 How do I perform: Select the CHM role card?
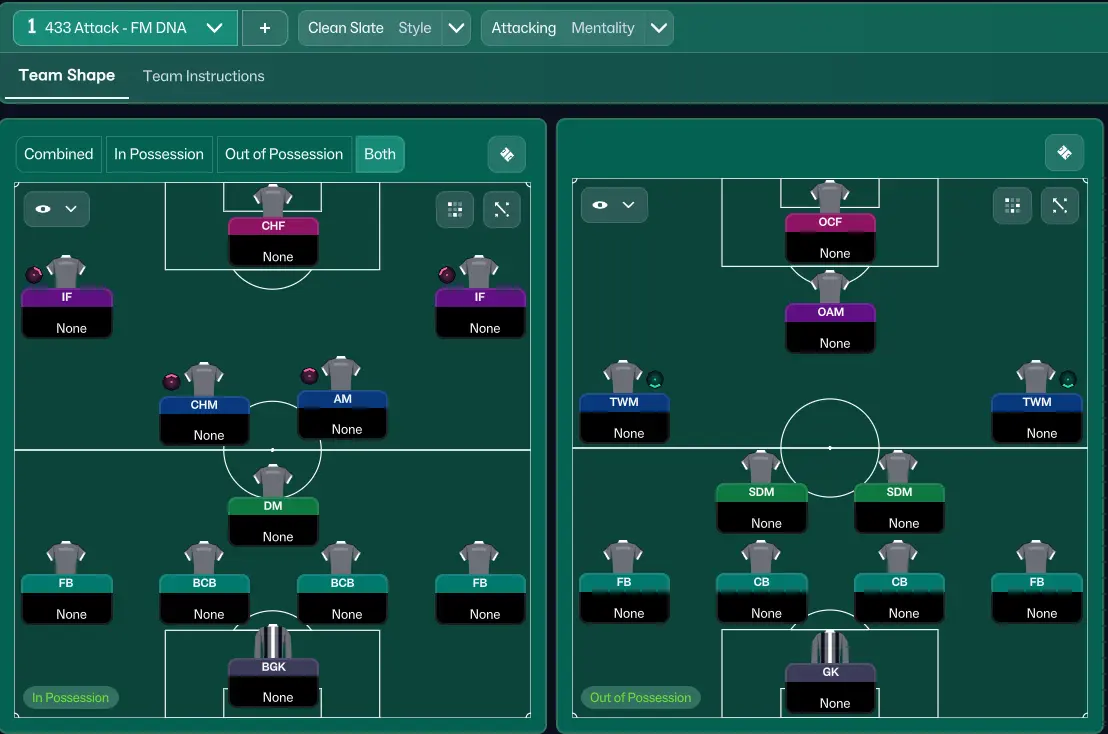tap(204, 420)
